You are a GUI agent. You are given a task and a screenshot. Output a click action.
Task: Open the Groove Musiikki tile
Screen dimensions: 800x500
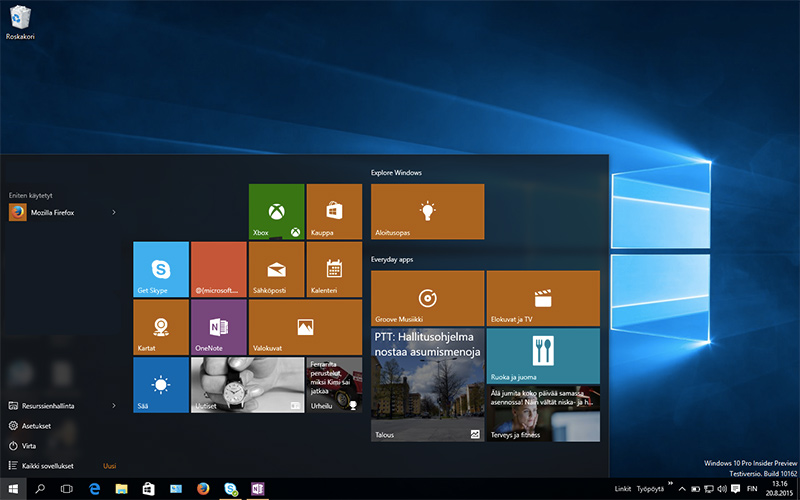pos(427,297)
